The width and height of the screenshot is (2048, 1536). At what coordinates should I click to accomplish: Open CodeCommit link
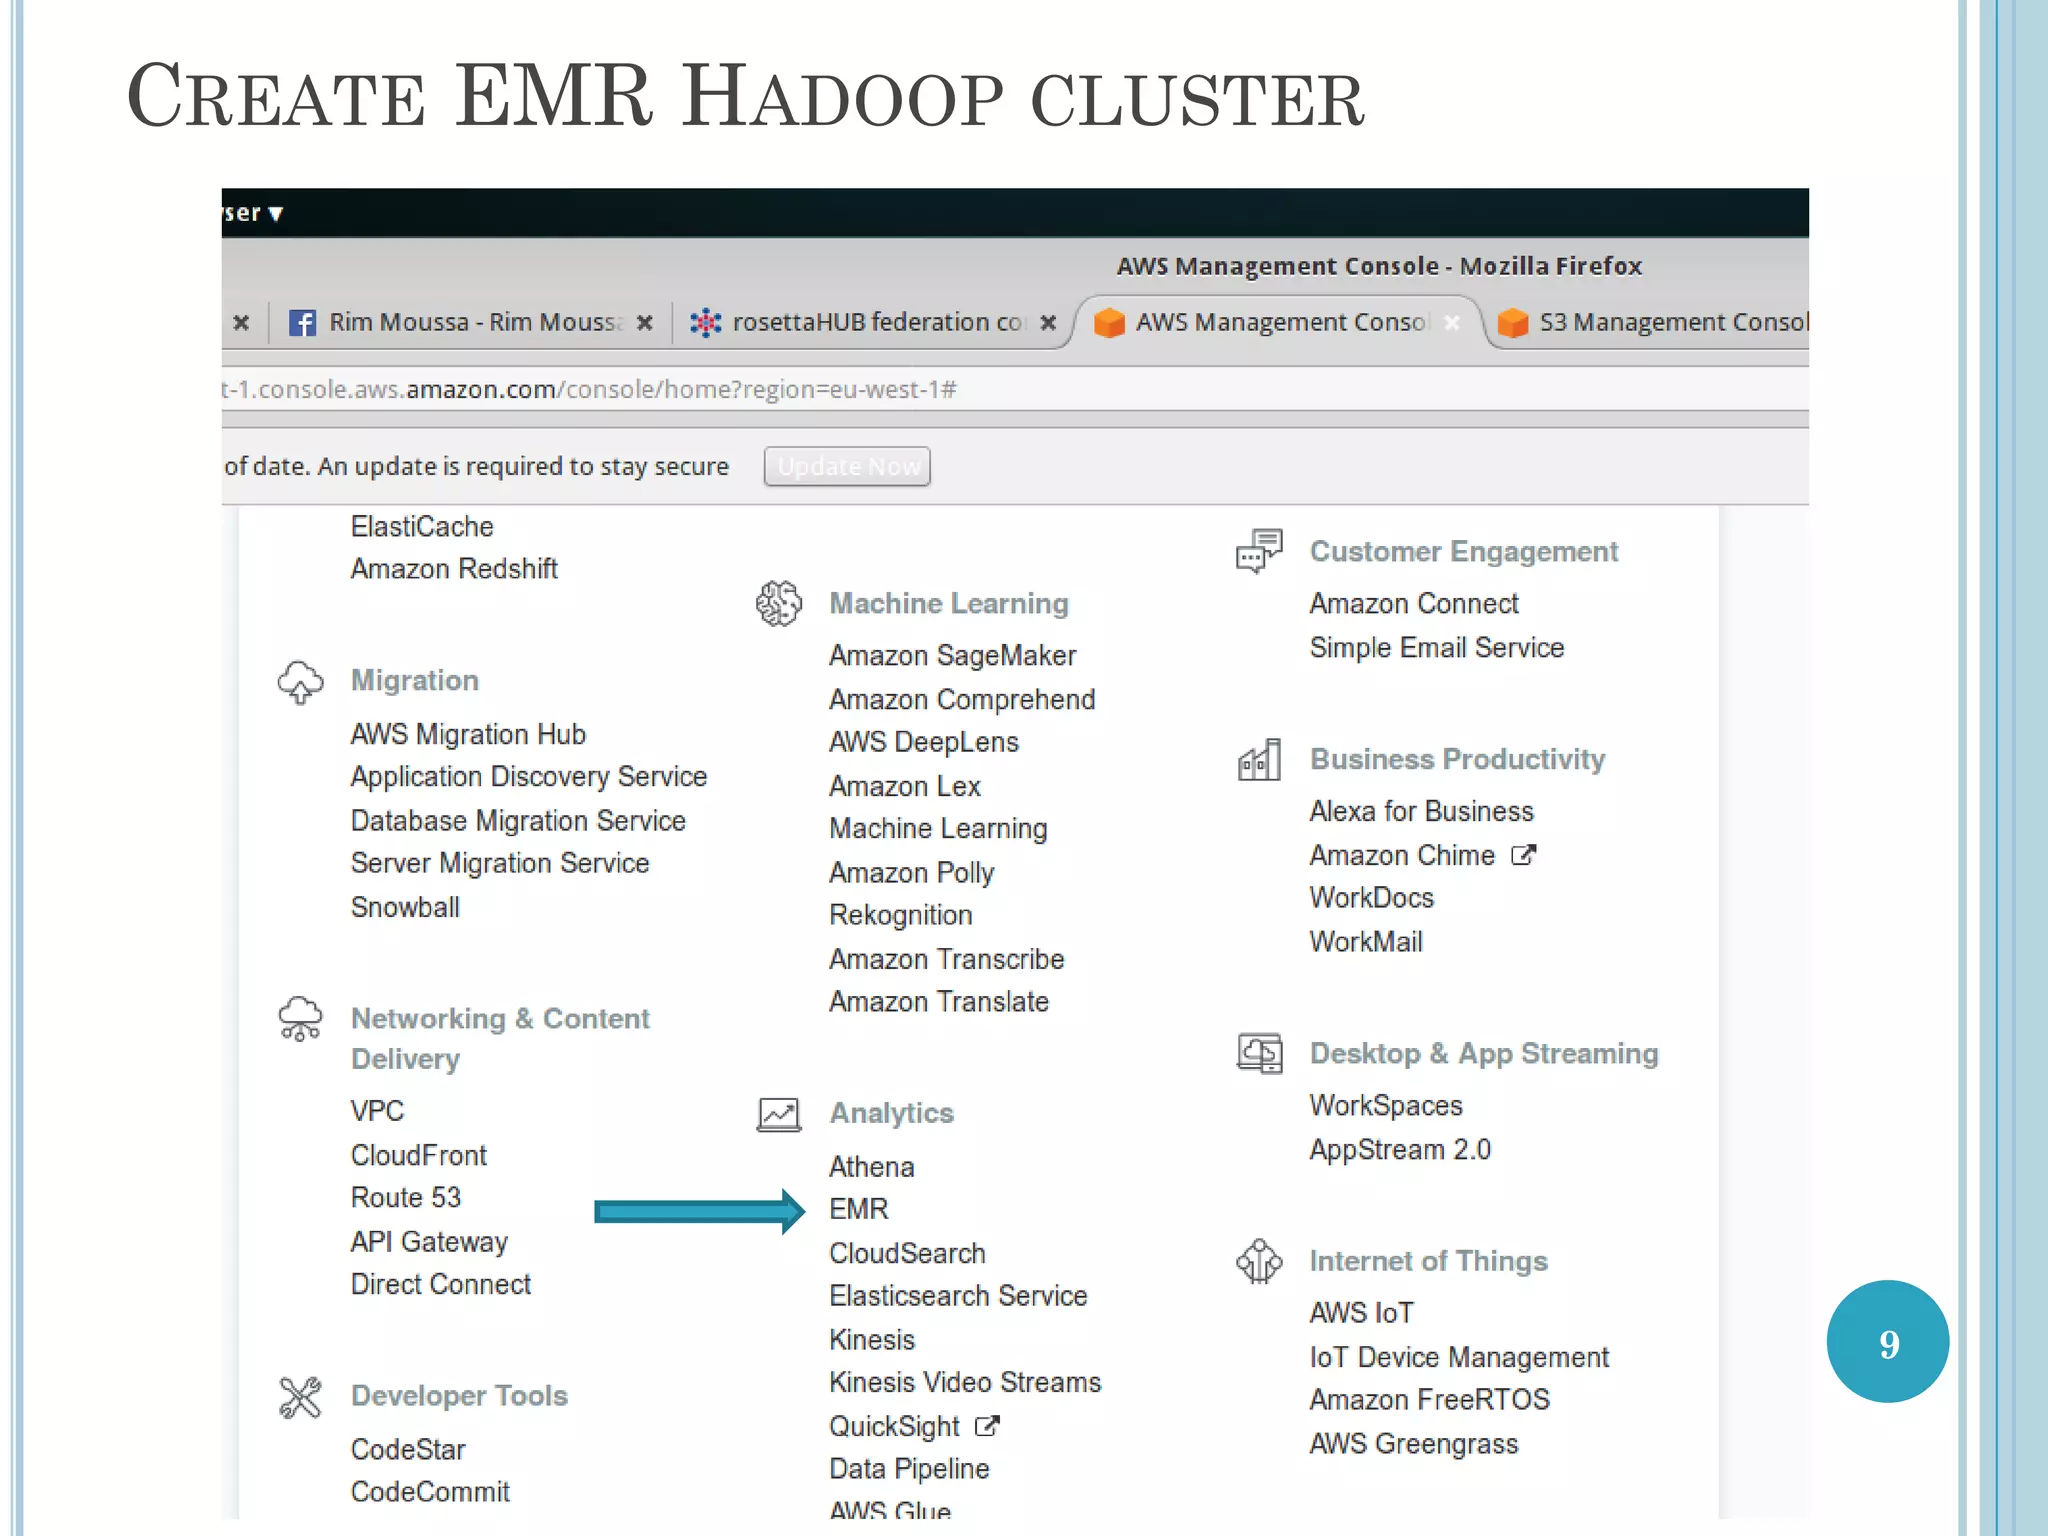[430, 1492]
